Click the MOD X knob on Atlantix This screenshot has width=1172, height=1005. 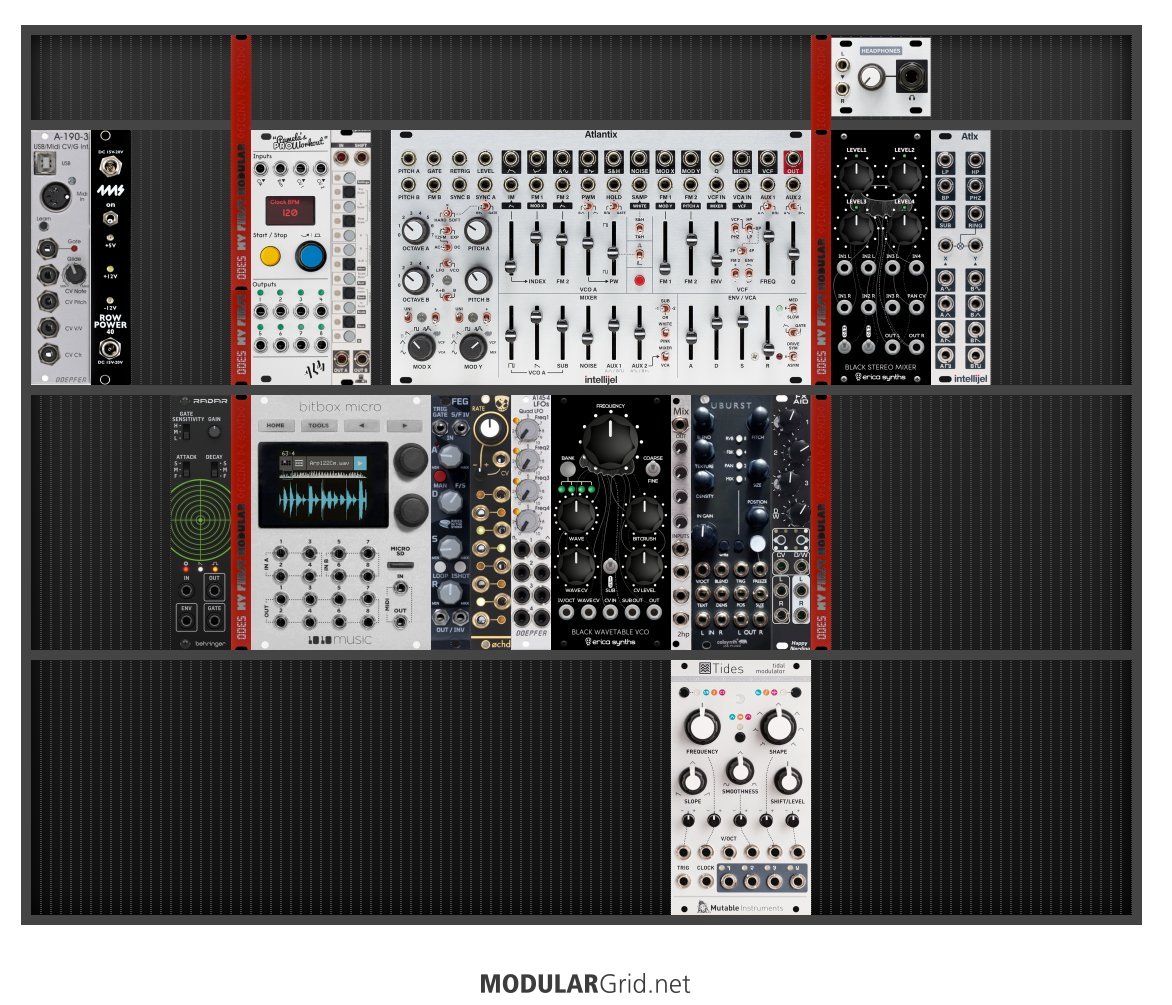[x=421, y=346]
